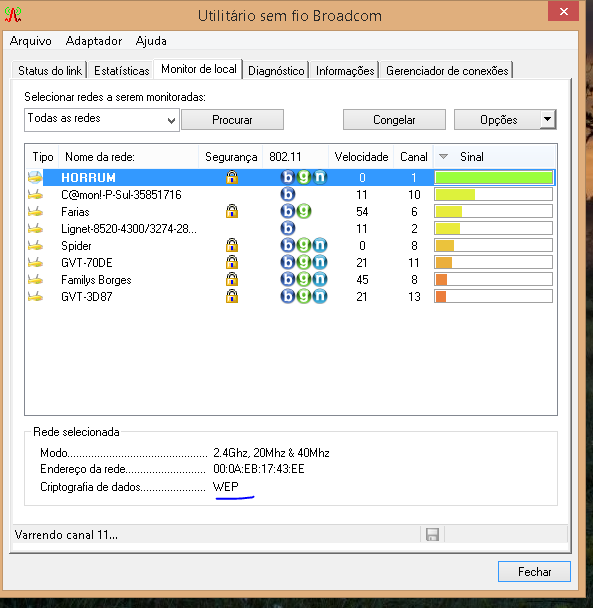Click the 802.11g icon on Farias row
The height and width of the screenshot is (608, 593).
(304, 211)
